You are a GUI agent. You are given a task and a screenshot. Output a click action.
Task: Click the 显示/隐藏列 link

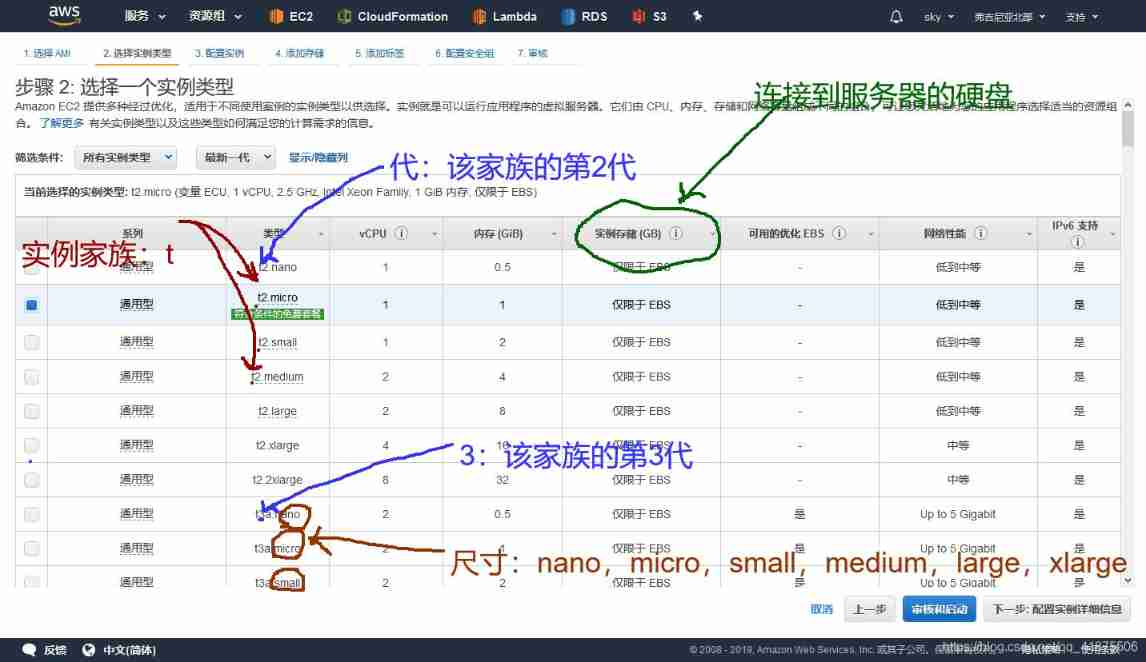318,158
